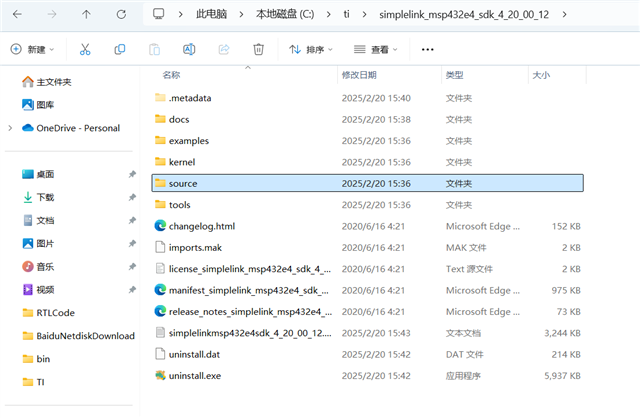The width and height of the screenshot is (640, 418).
Task: Open 图片 quick access item
Action: pyautogui.click(x=38, y=244)
